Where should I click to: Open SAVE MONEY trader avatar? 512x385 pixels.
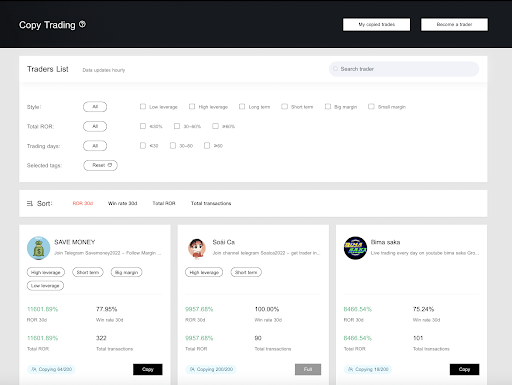39,248
